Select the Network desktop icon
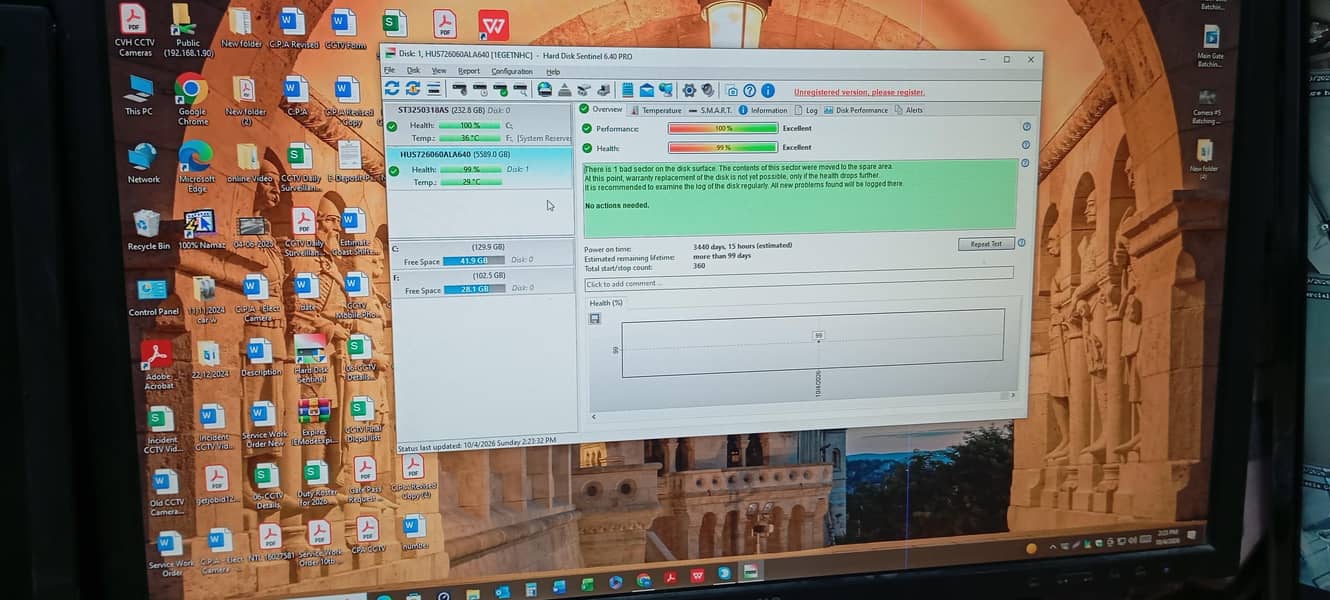The height and width of the screenshot is (600, 1330). pos(143,164)
